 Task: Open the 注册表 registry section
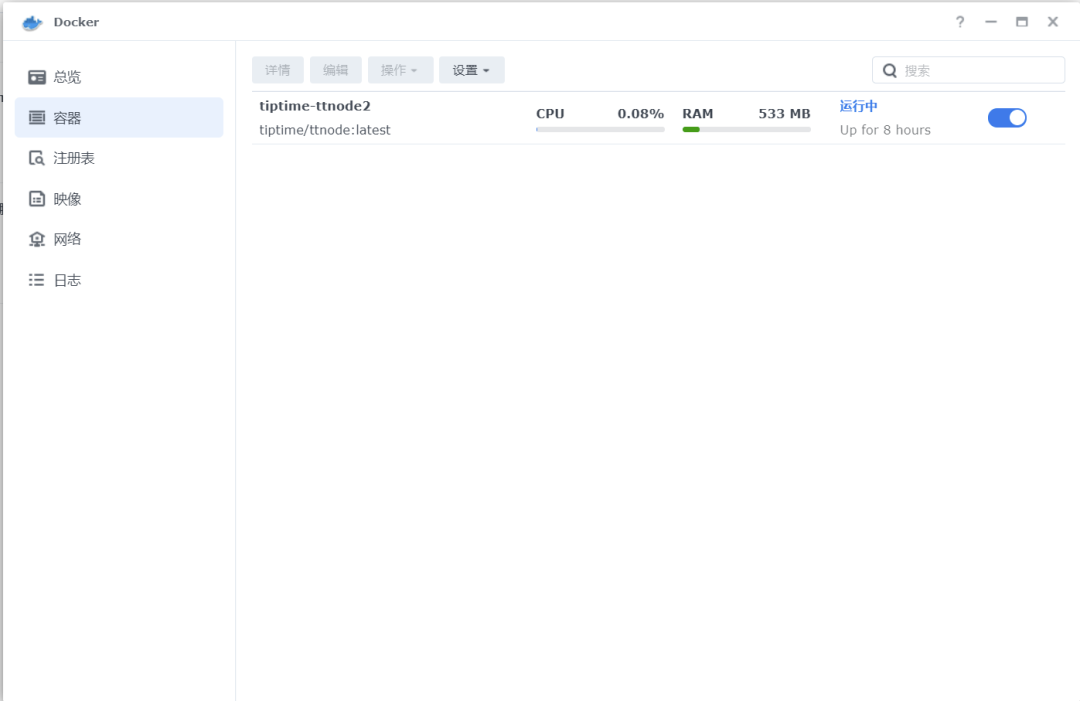click(119, 158)
